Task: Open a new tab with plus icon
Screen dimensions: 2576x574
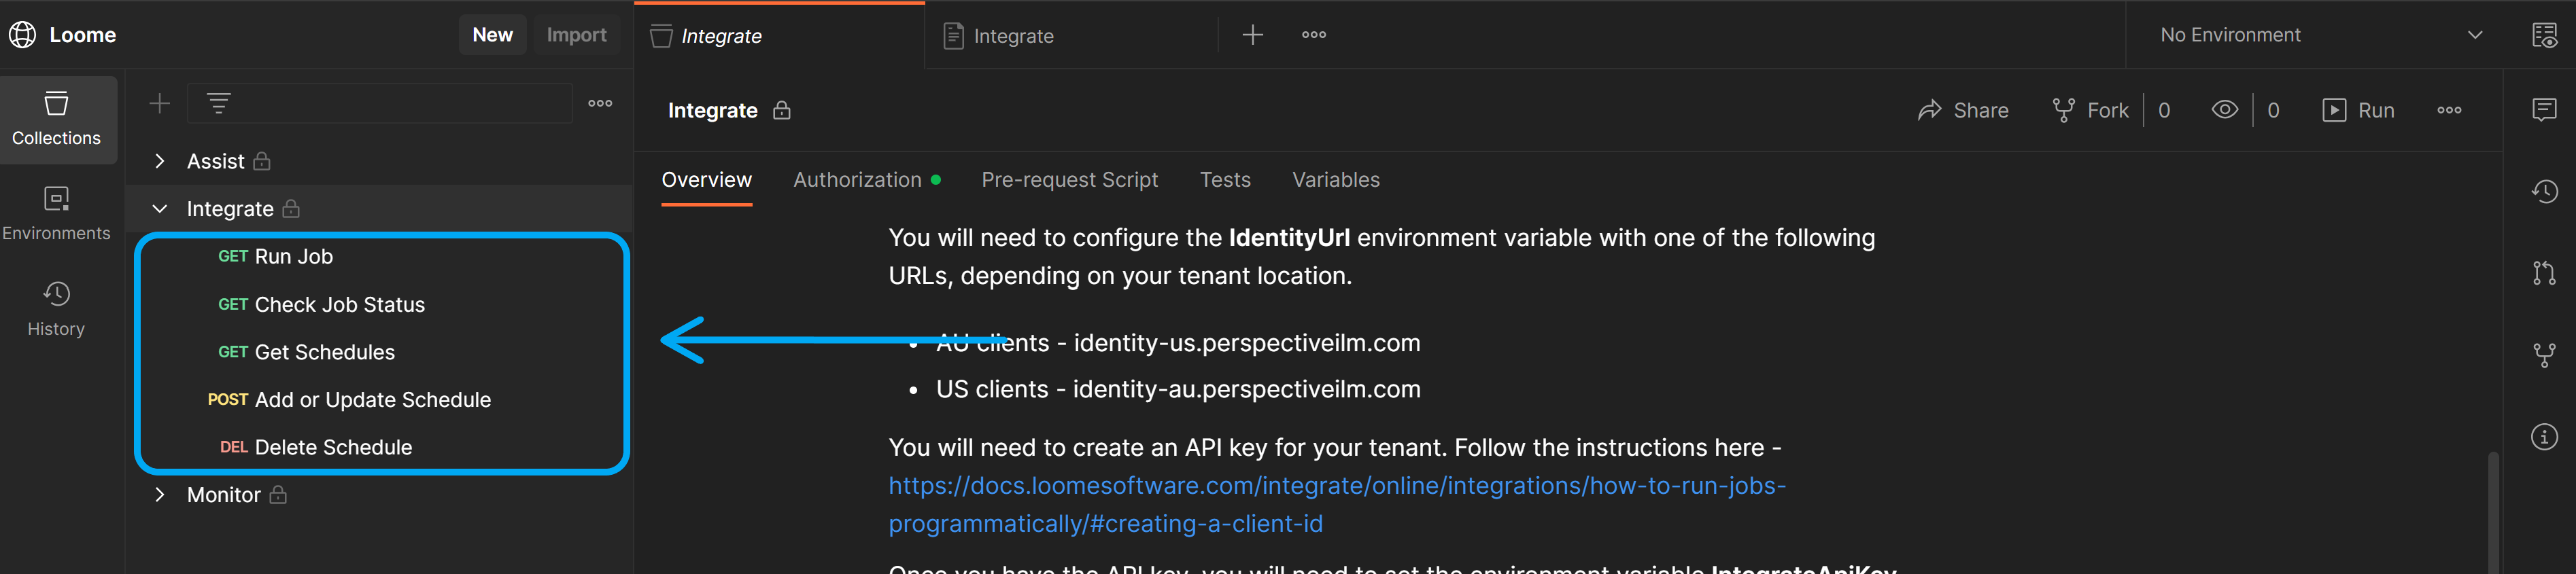Action: [x=1252, y=35]
